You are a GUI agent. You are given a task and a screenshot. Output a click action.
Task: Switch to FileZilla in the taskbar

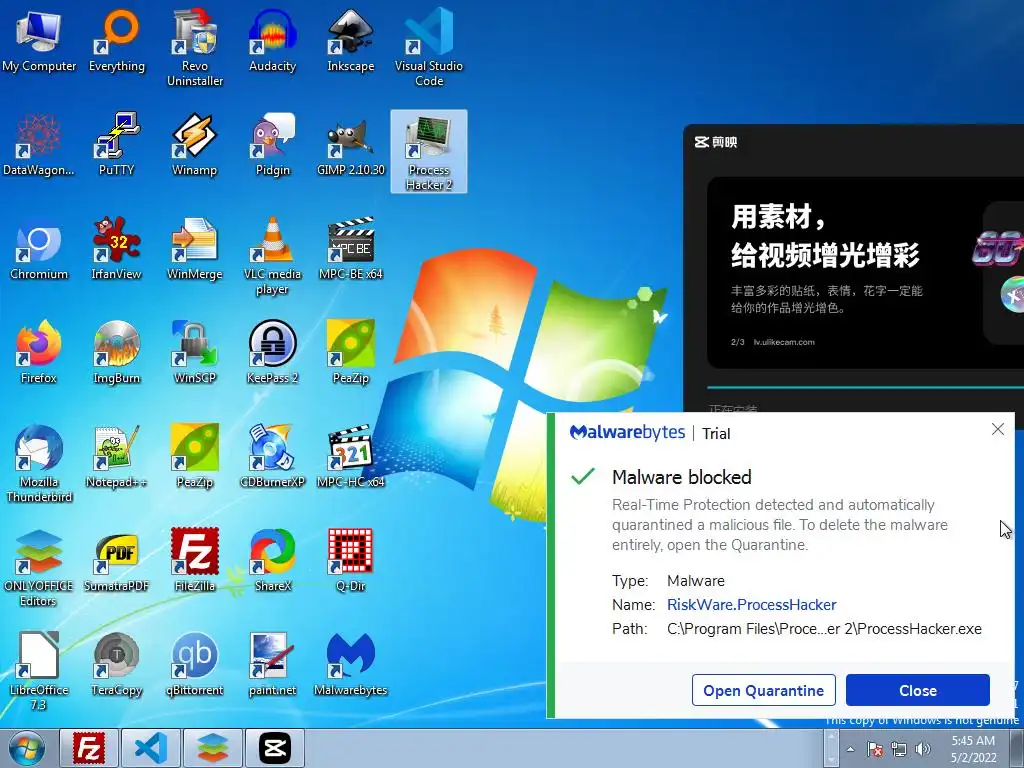click(x=89, y=748)
